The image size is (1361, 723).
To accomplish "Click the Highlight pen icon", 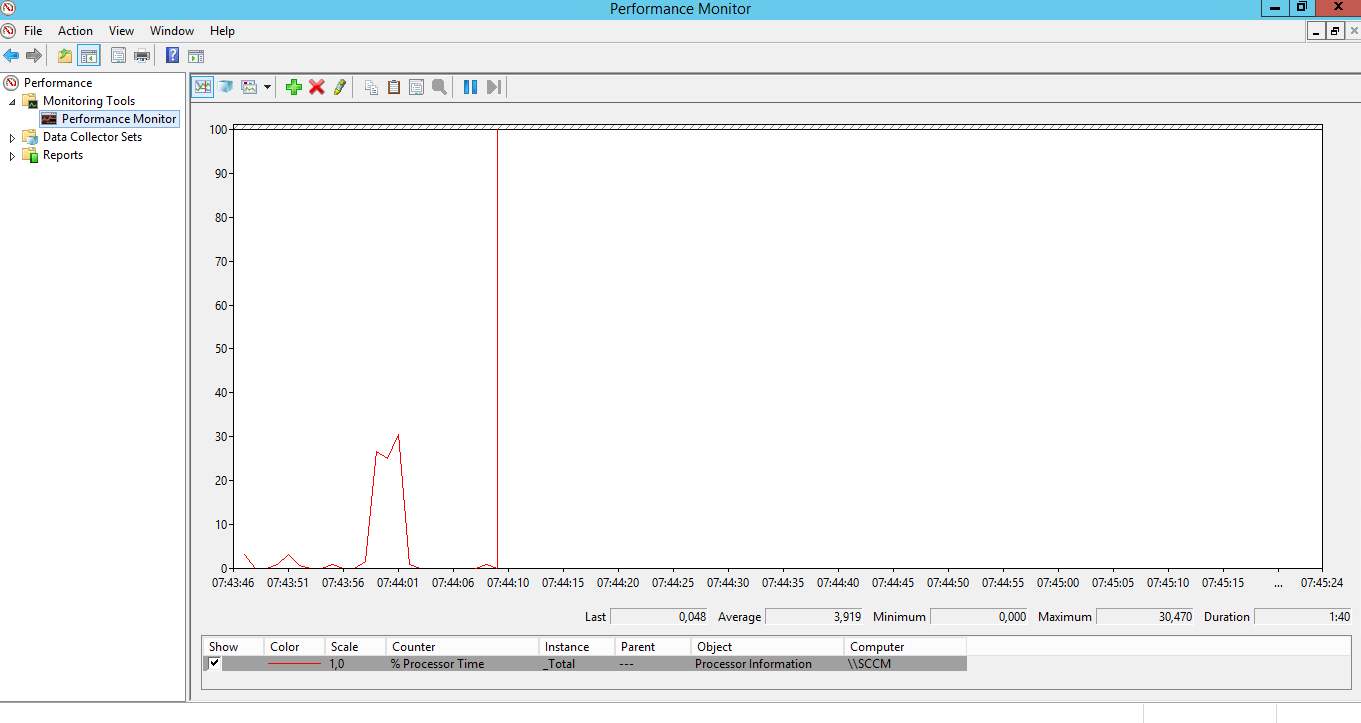I will 340,87.
